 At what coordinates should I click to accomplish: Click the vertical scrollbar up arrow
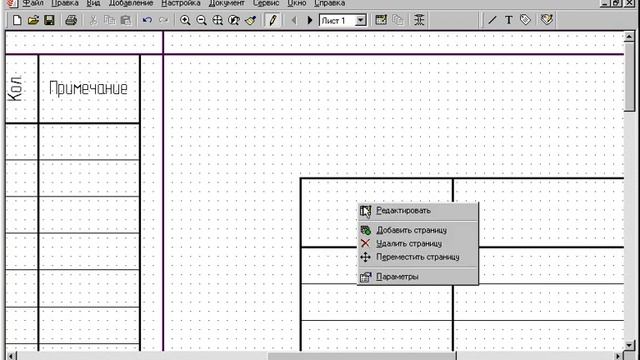click(629, 36)
